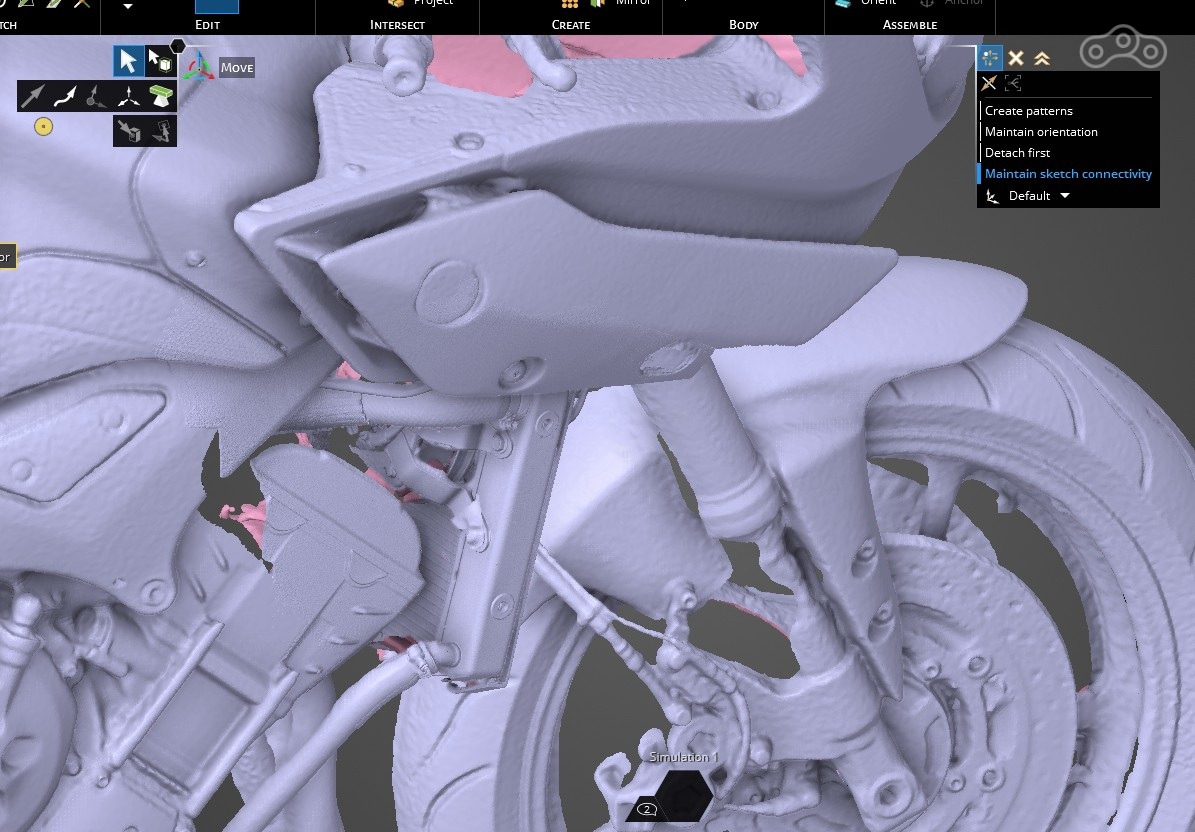Click the highlighted blue Edit group button

click(x=217, y=6)
